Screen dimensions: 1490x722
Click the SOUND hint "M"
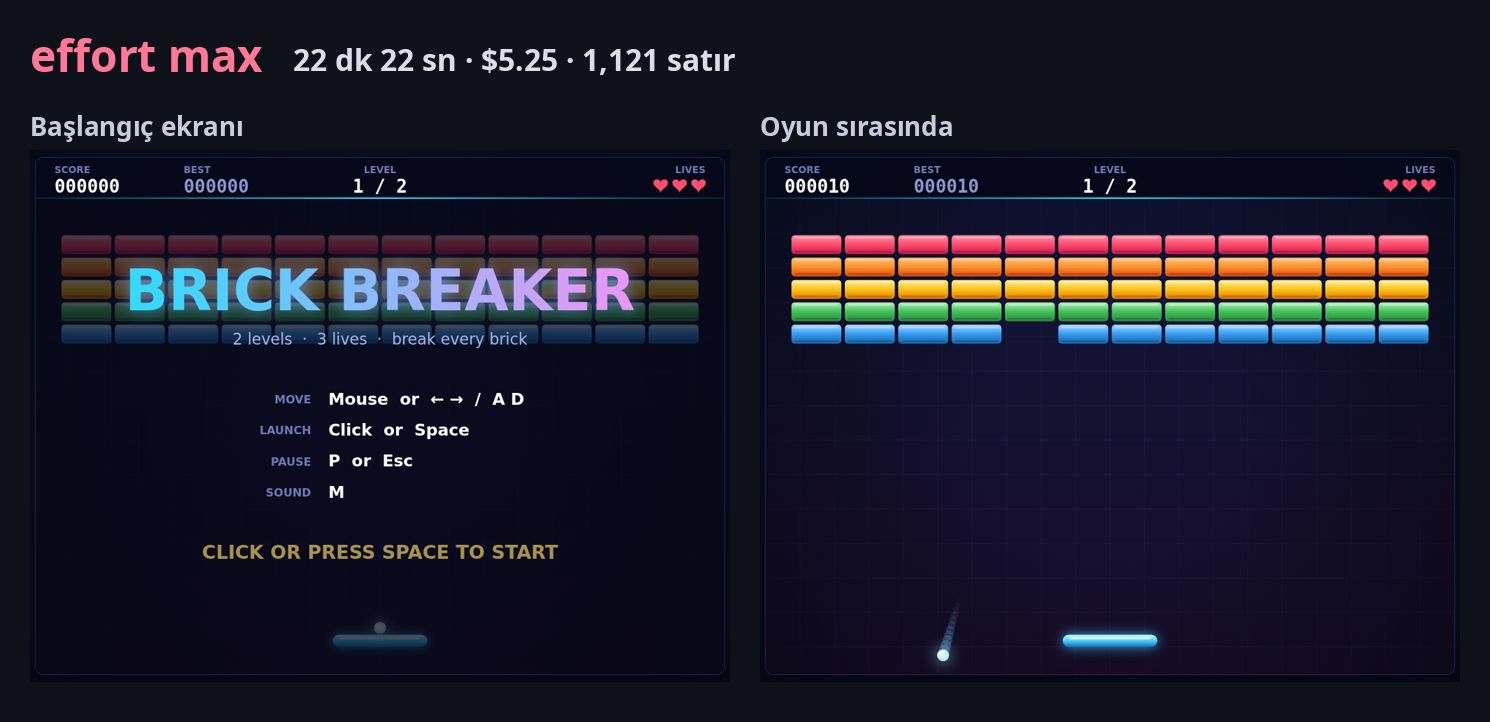(336, 492)
